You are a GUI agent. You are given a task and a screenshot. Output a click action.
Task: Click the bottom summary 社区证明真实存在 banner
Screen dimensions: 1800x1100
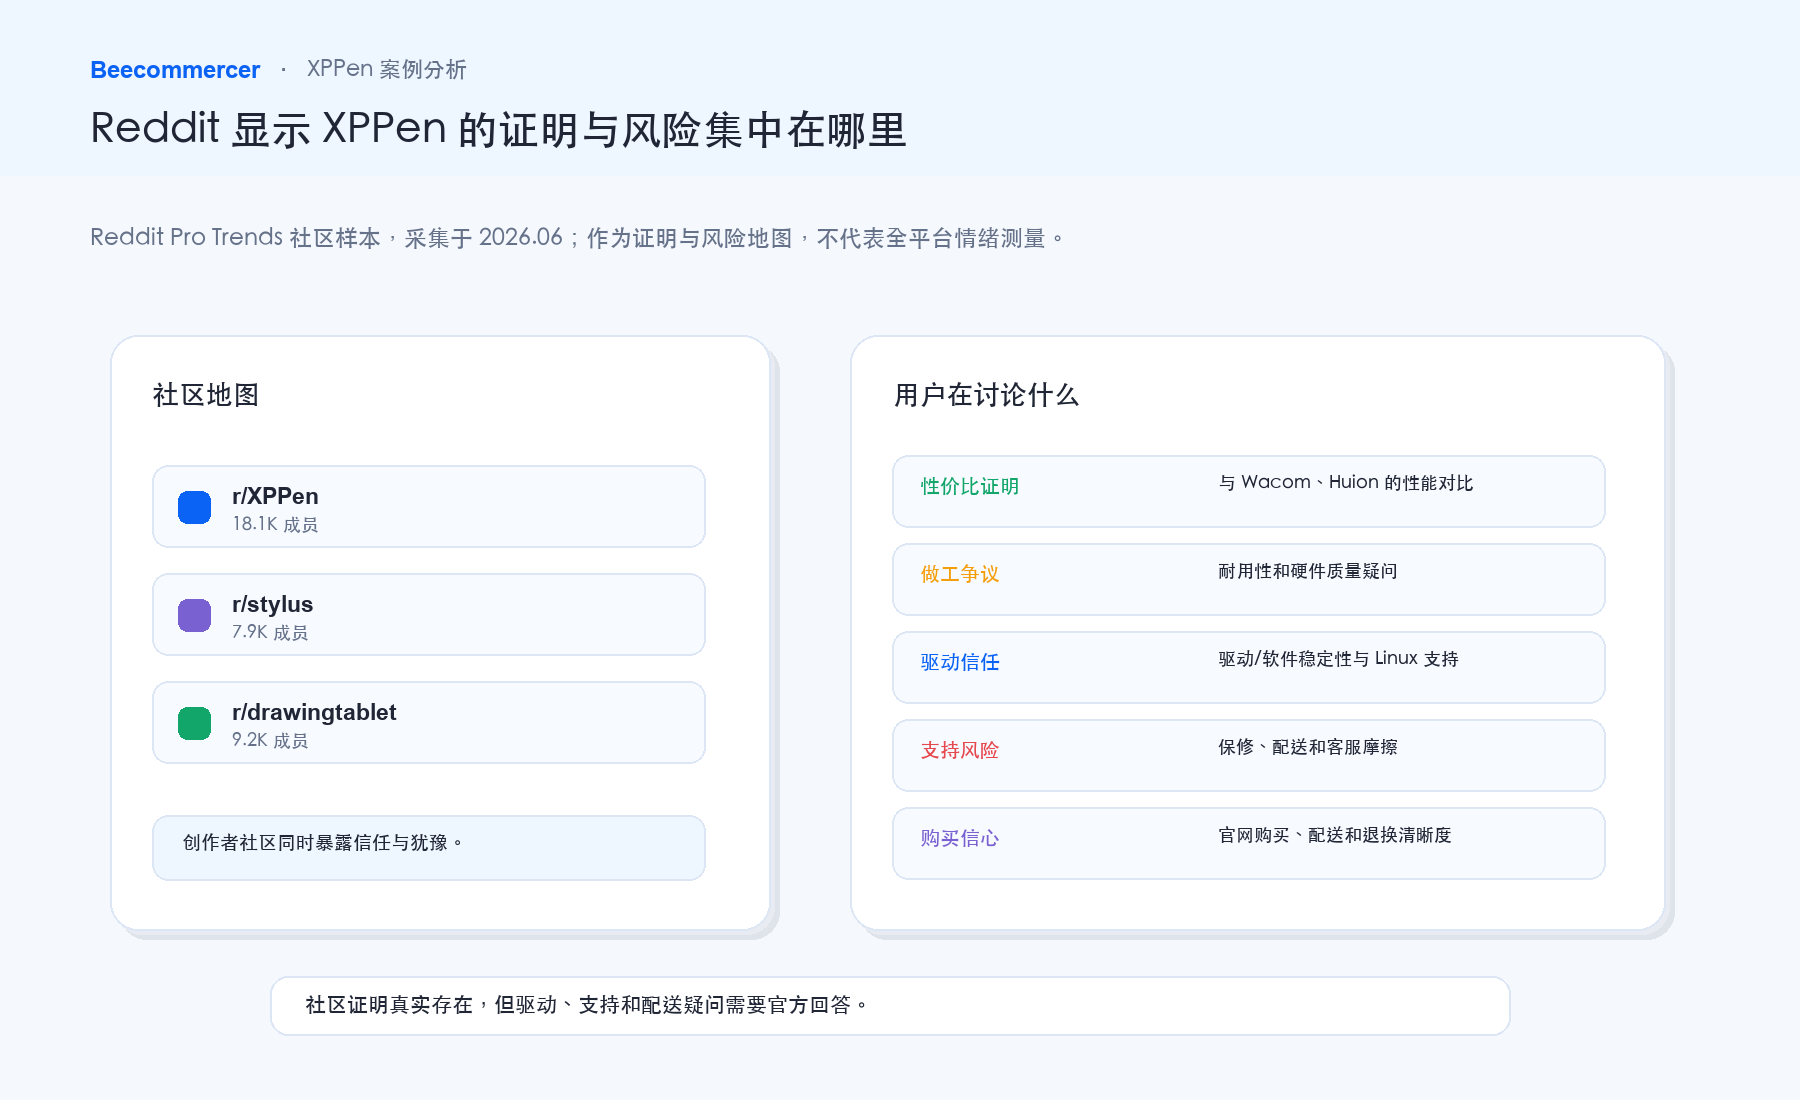click(890, 1006)
